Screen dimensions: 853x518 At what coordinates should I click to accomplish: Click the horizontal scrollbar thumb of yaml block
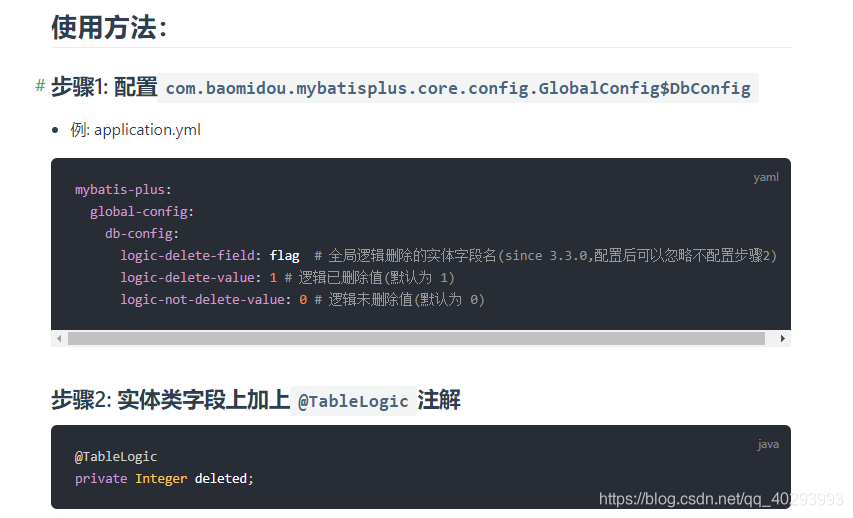coord(416,338)
